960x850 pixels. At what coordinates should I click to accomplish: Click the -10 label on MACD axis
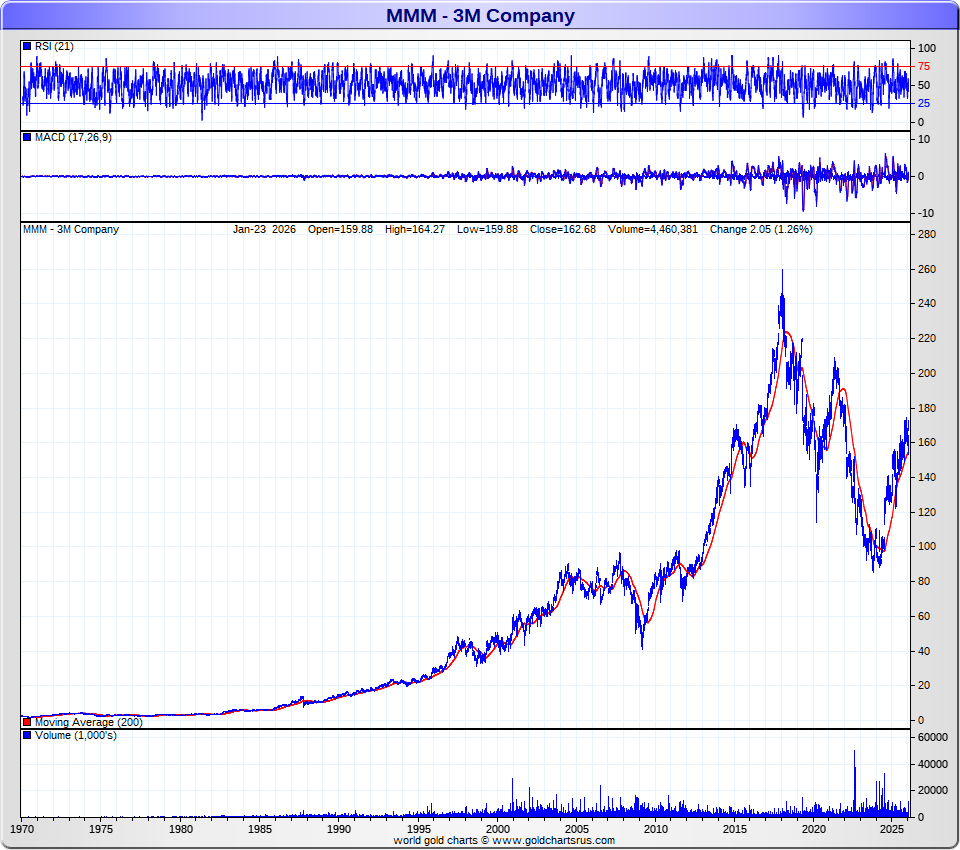pos(926,213)
